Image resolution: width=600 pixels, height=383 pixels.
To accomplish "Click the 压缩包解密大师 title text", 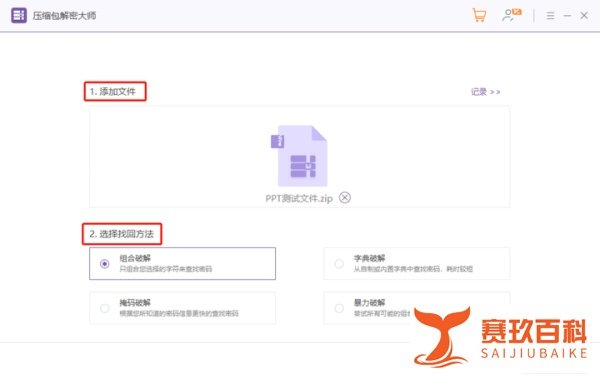I will [x=64, y=16].
